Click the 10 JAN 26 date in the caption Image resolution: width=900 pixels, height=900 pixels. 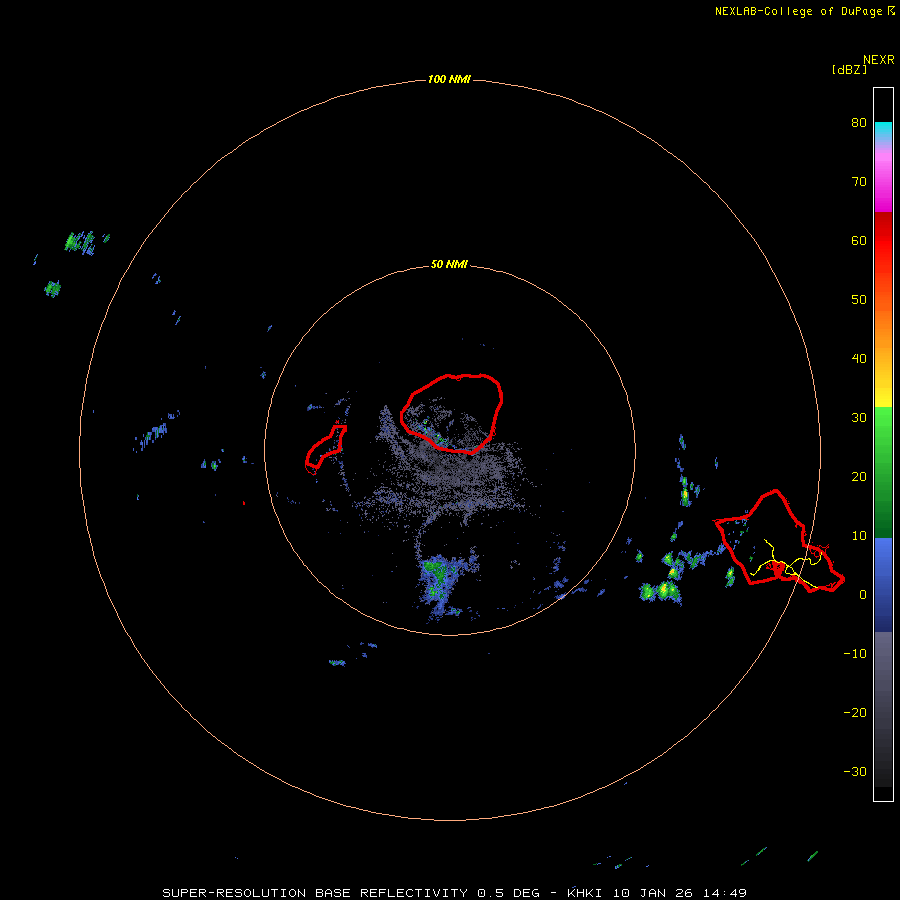click(x=652, y=893)
